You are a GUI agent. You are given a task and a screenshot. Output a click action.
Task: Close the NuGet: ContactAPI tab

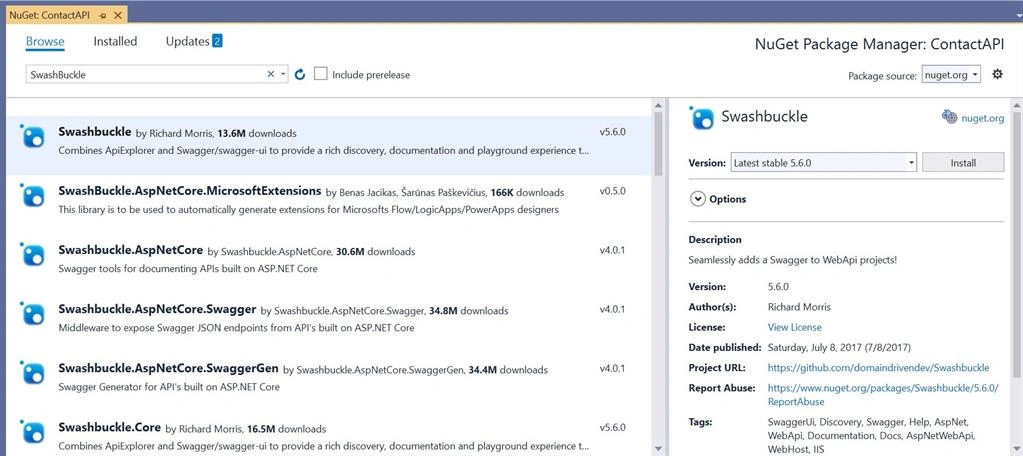click(117, 14)
